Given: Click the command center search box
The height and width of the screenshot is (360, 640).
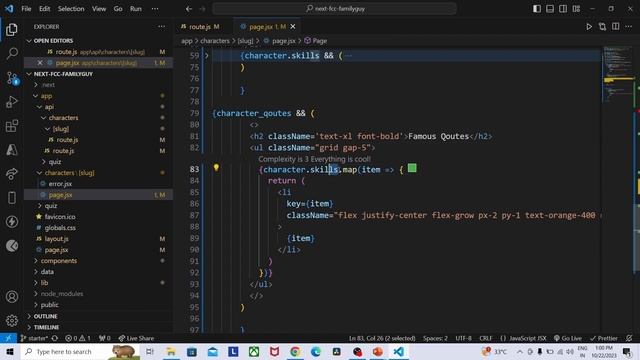Looking at the screenshot, I should pos(335,9).
